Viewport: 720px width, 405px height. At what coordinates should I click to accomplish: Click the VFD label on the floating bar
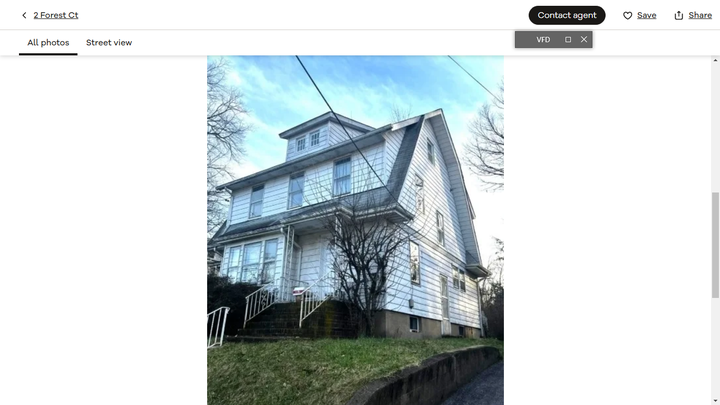543,39
